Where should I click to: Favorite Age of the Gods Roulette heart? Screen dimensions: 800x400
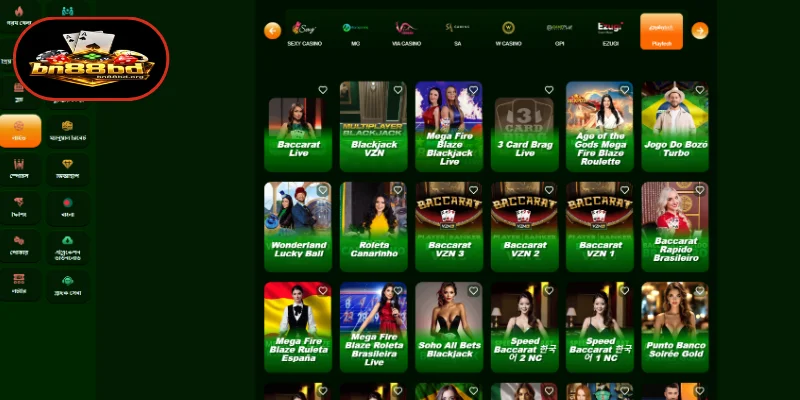click(x=624, y=90)
